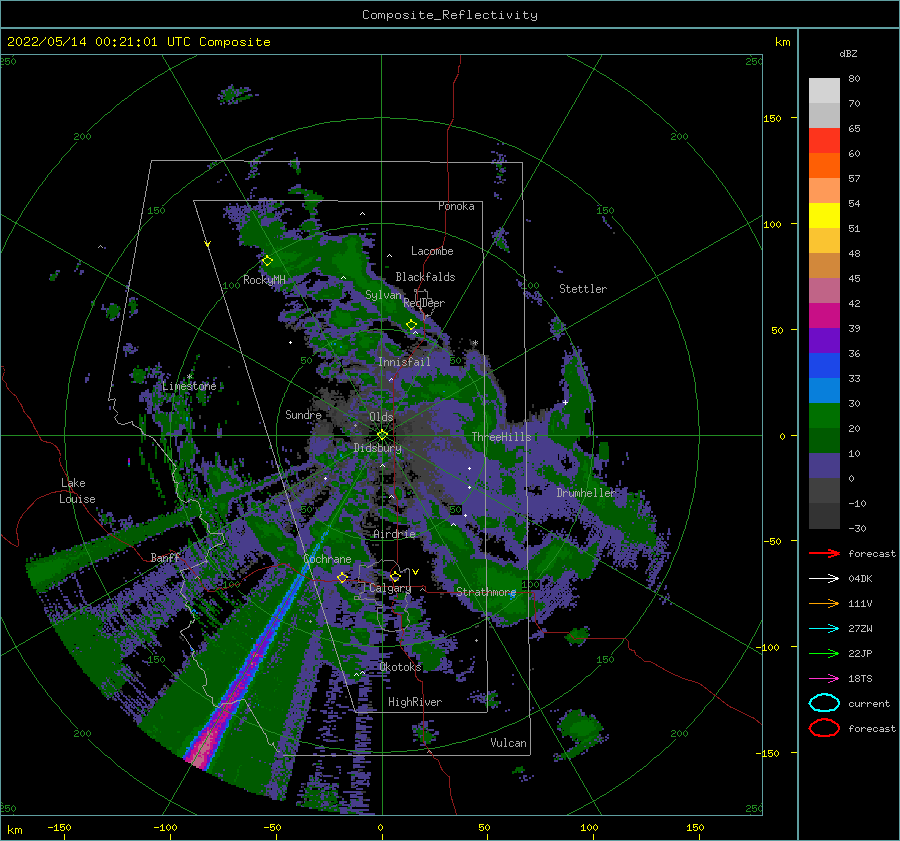Click the RockyMH map label
This screenshot has width=900, height=841.
pos(264,280)
